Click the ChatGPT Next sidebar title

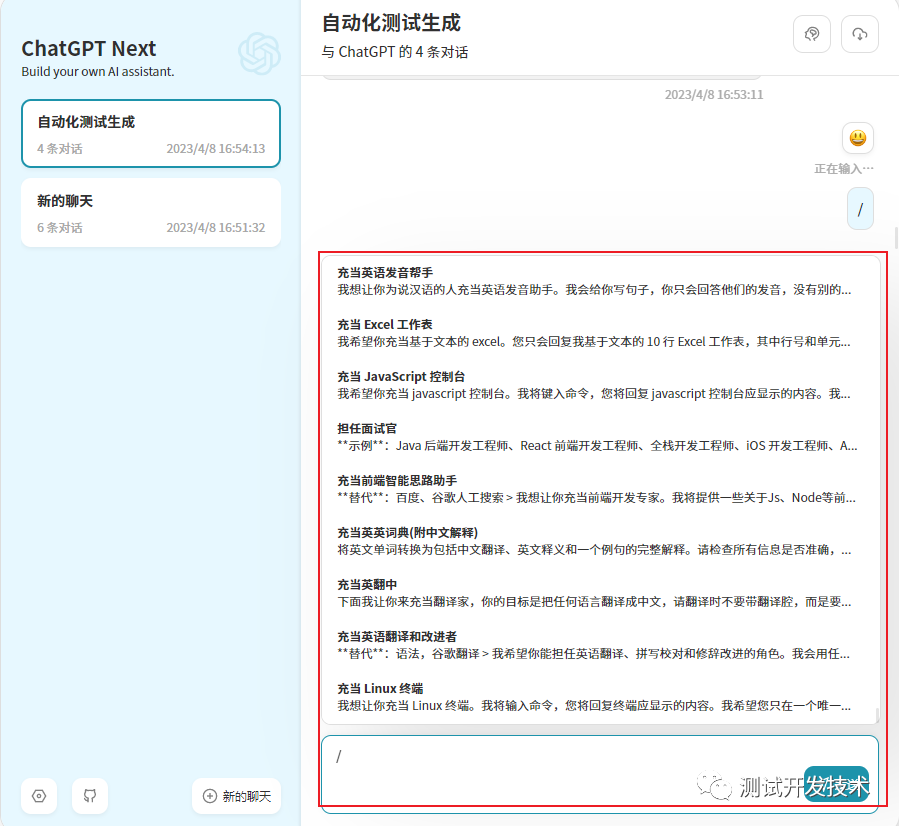(x=89, y=49)
